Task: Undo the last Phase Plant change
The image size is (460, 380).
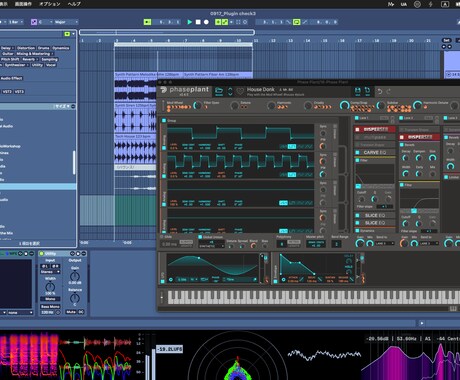Action: [380, 91]
